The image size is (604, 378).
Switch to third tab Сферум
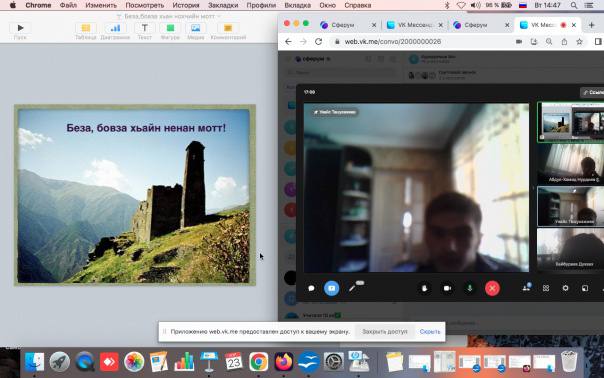476,25
